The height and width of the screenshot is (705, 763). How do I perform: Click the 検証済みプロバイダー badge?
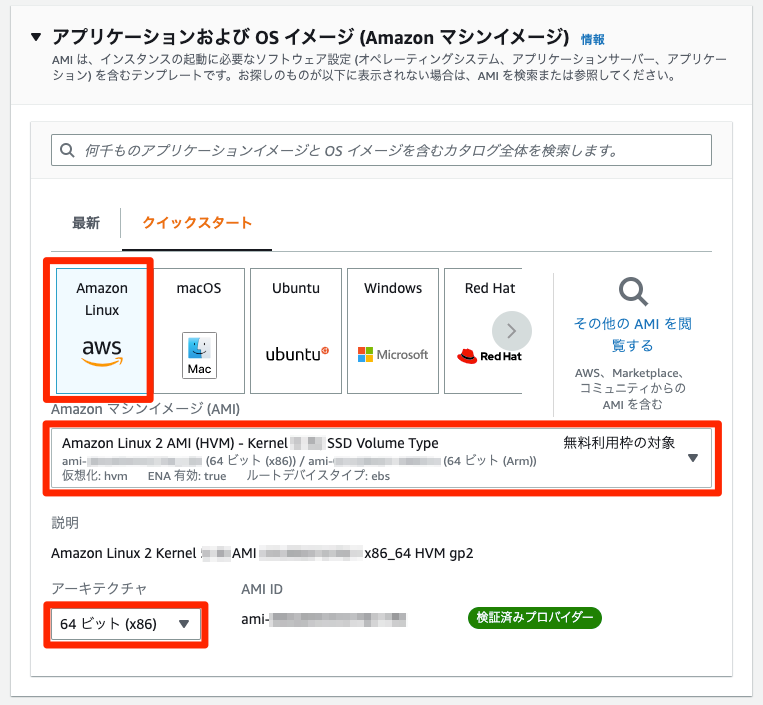click(x=535, y=617)
